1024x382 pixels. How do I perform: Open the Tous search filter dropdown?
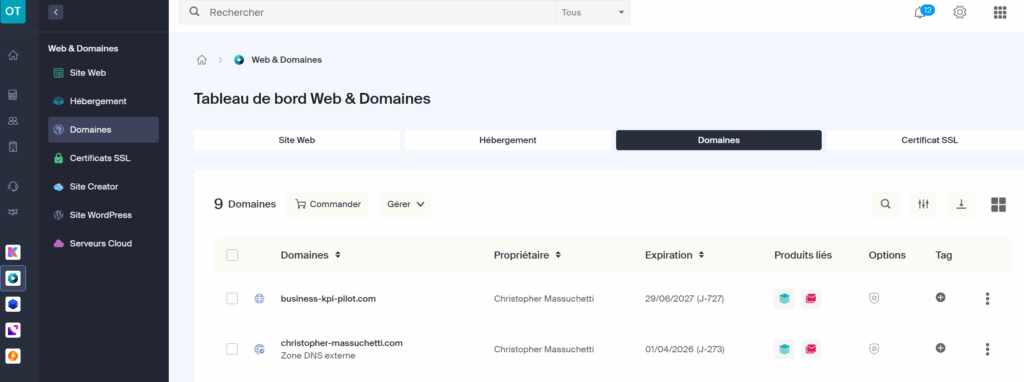593,12
